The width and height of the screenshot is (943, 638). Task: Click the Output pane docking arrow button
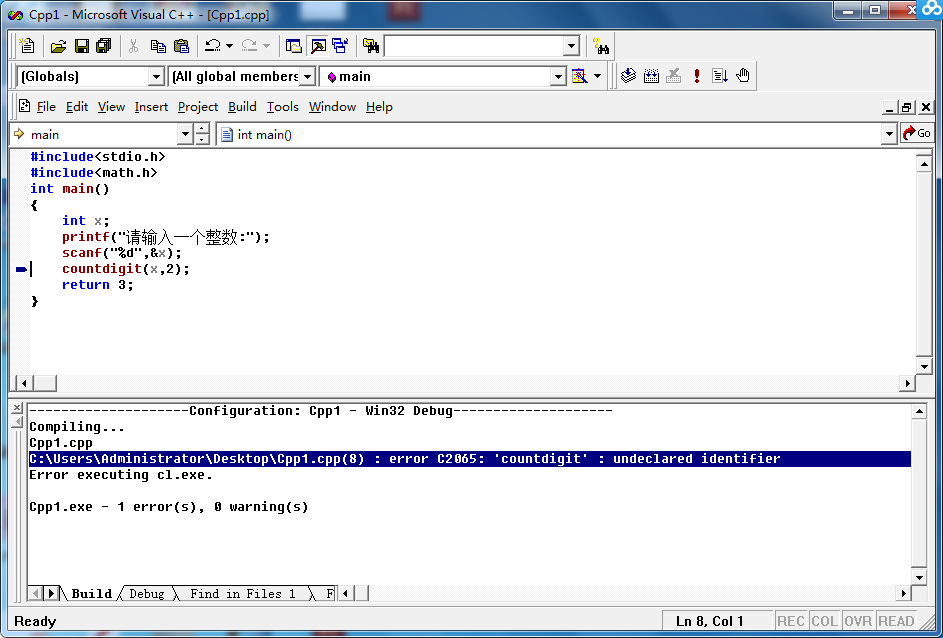tap(17, 420)
